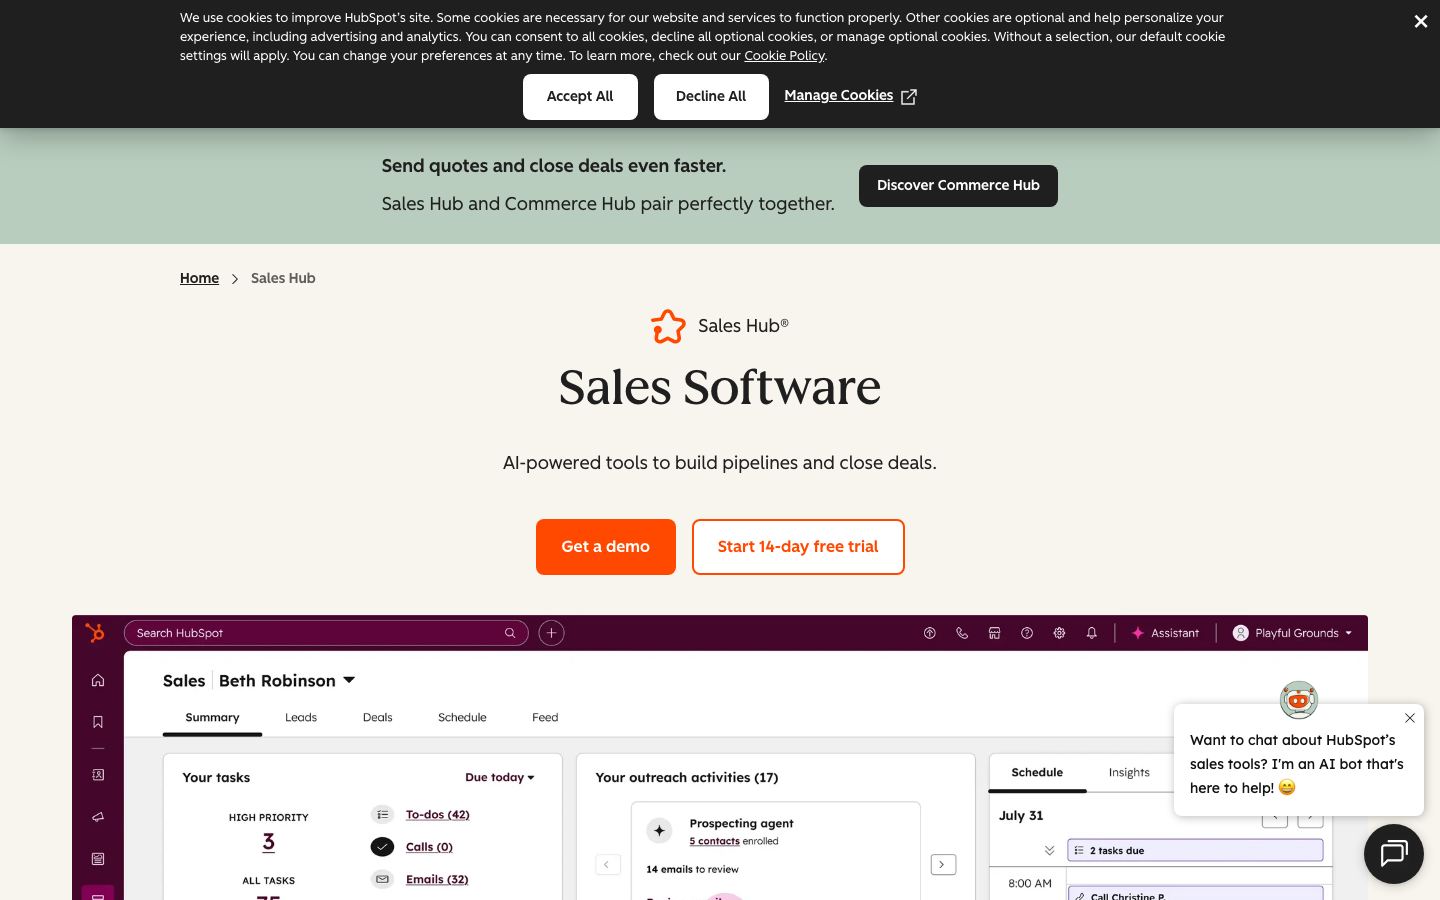Switch to the Deals tab
The image size is (1440, 900).
coord(378,717)
